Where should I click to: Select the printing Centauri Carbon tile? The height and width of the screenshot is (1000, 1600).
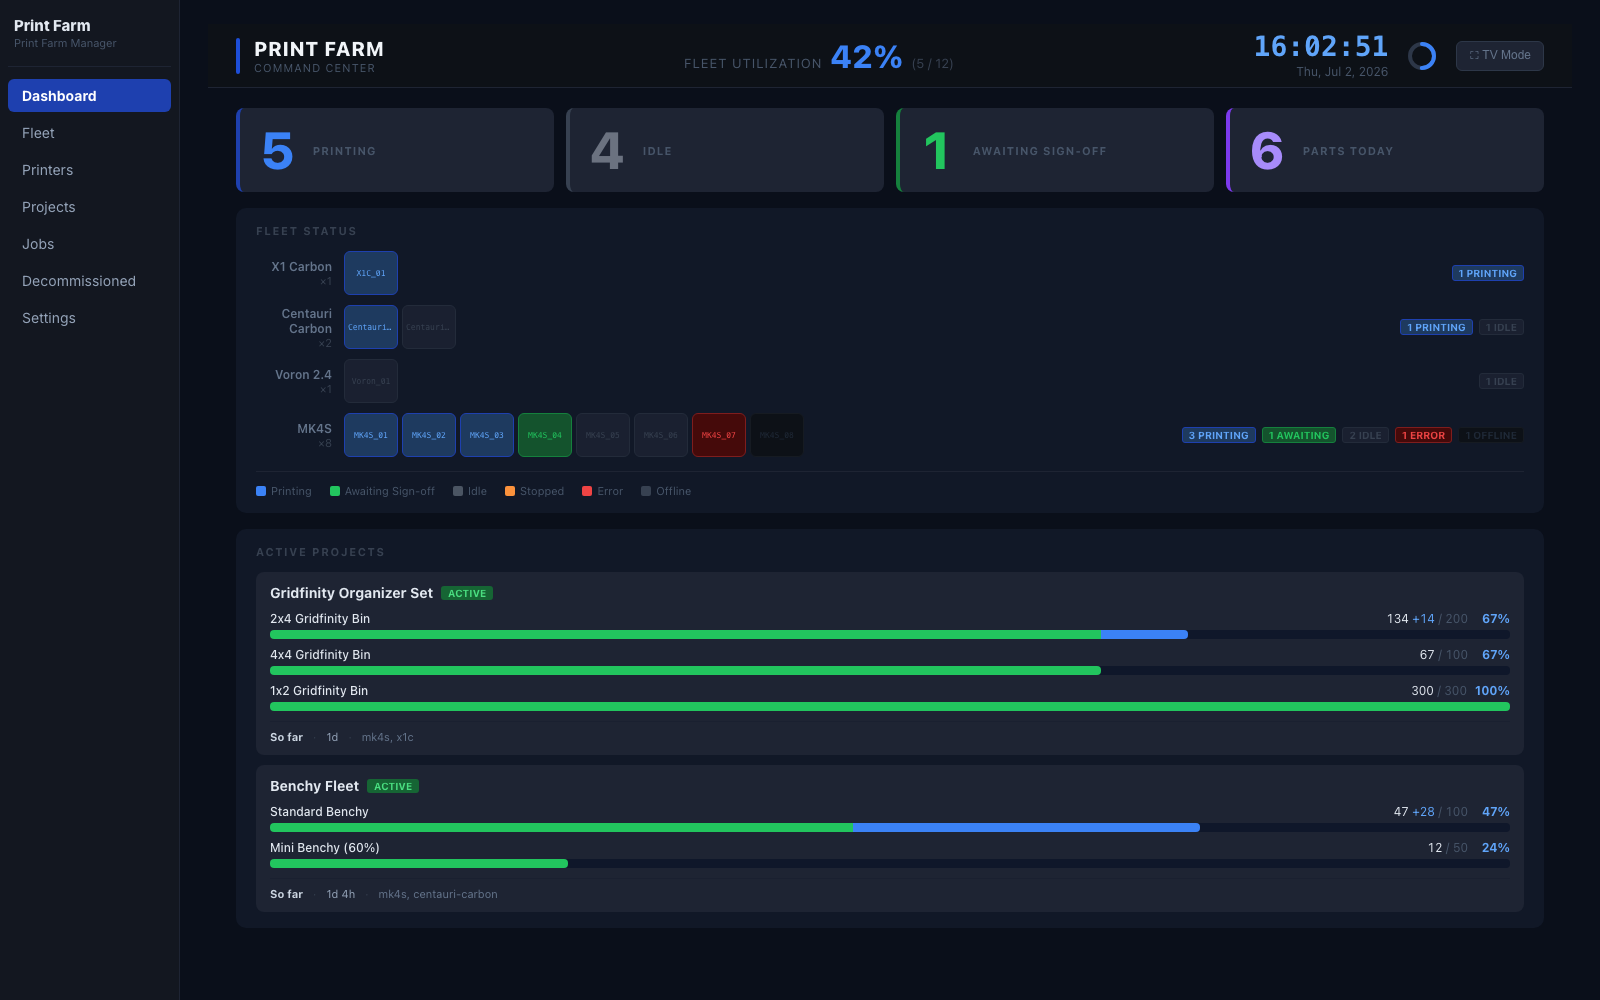pos(371,327)
